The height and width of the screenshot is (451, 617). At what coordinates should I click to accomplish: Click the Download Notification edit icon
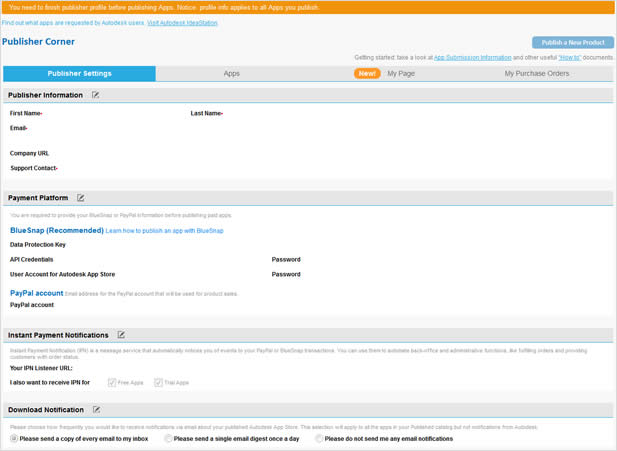(x=97, y=410)
